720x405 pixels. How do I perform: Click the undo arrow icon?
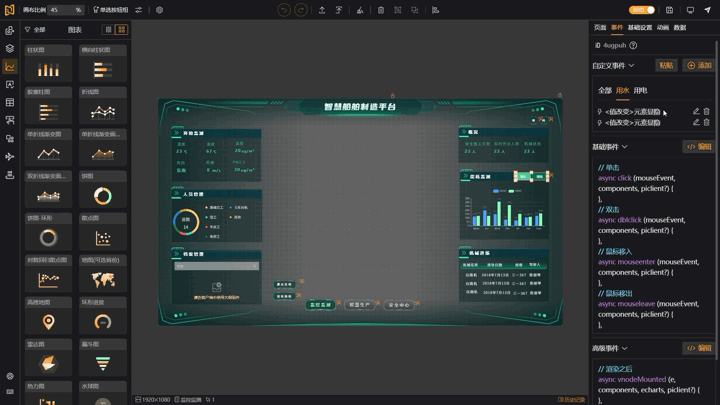(284, 10)
